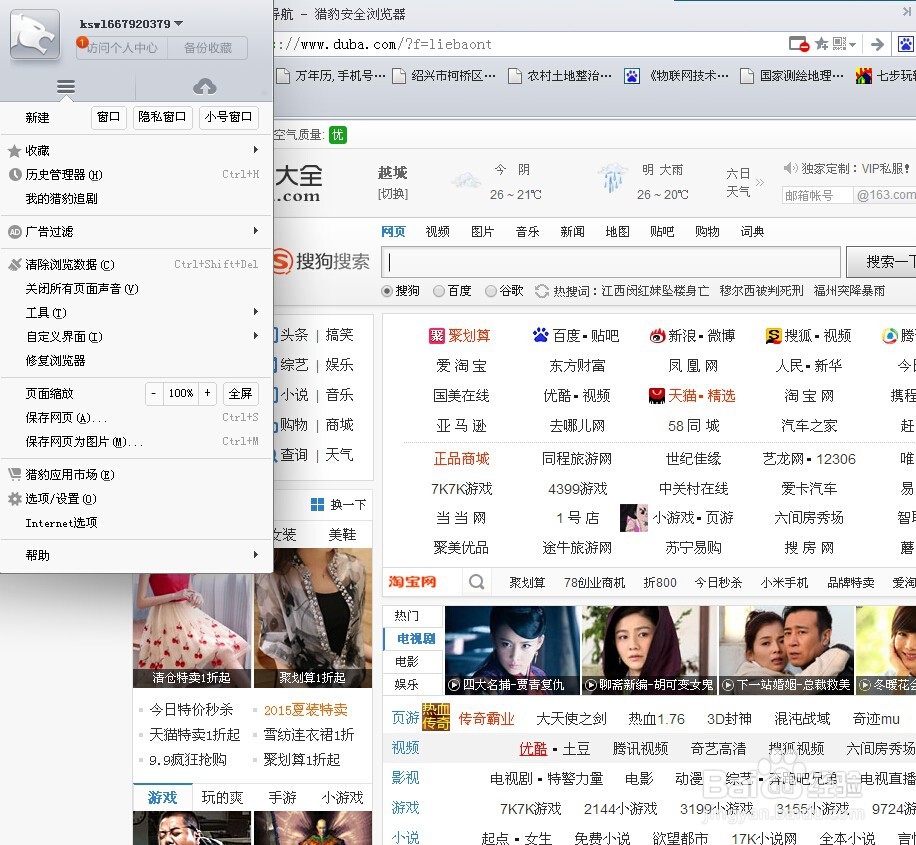Click the shopping cart app market icon

click(15, 475)
